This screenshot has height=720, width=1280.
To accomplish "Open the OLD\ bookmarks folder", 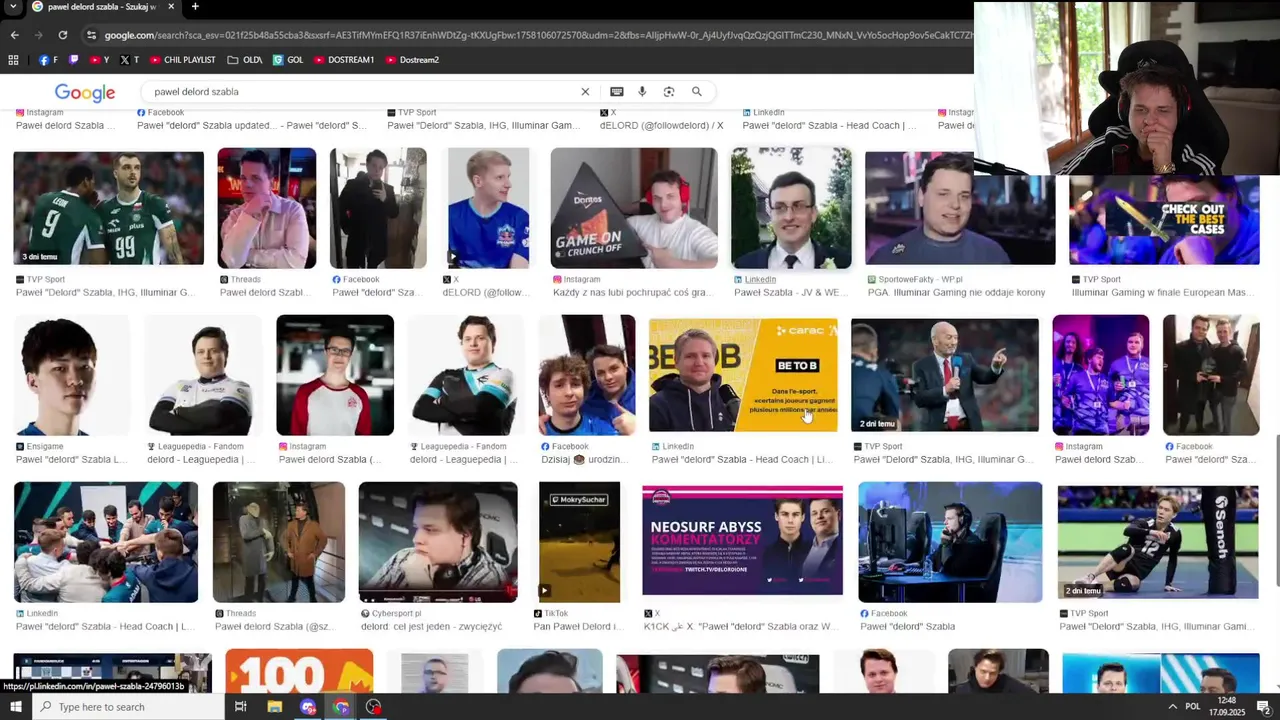I will coord(244,60).
